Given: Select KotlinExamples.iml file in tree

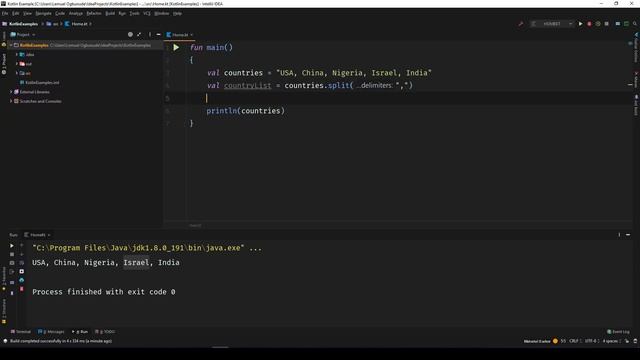Looking at the screenshot, I should click(42, 82).
